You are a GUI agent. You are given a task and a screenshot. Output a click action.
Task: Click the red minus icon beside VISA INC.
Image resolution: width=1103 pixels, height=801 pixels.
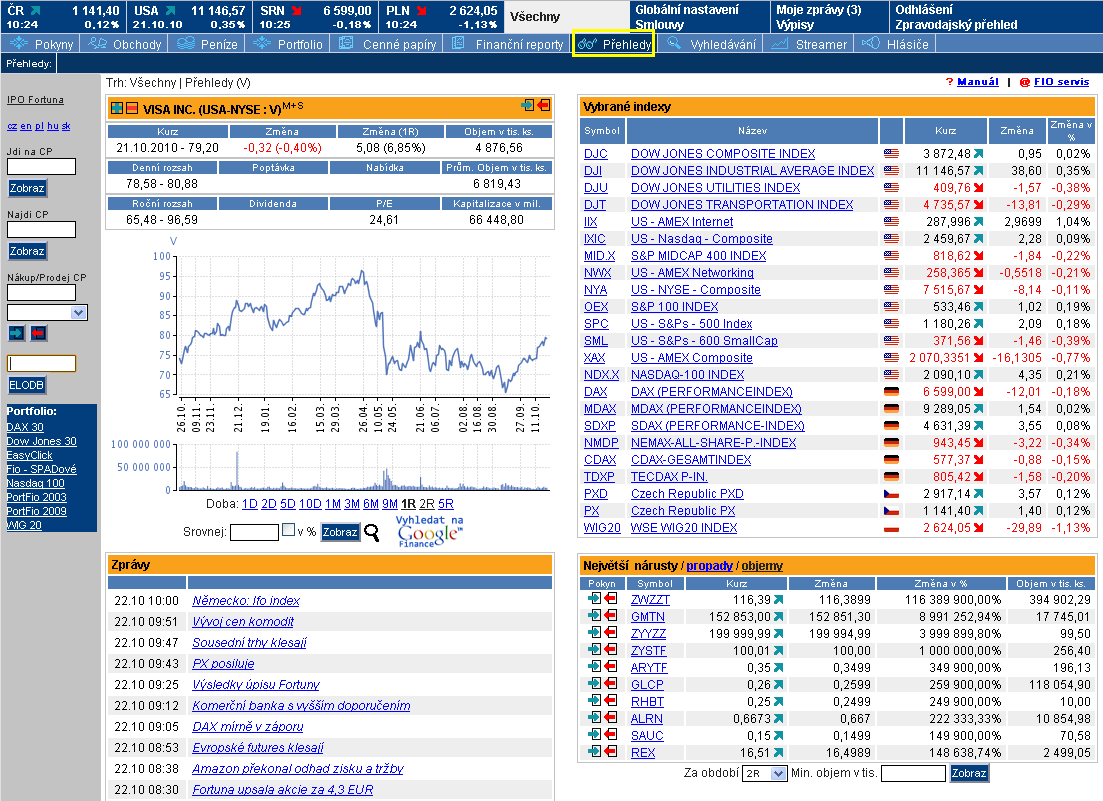click(x=132, y=108)
